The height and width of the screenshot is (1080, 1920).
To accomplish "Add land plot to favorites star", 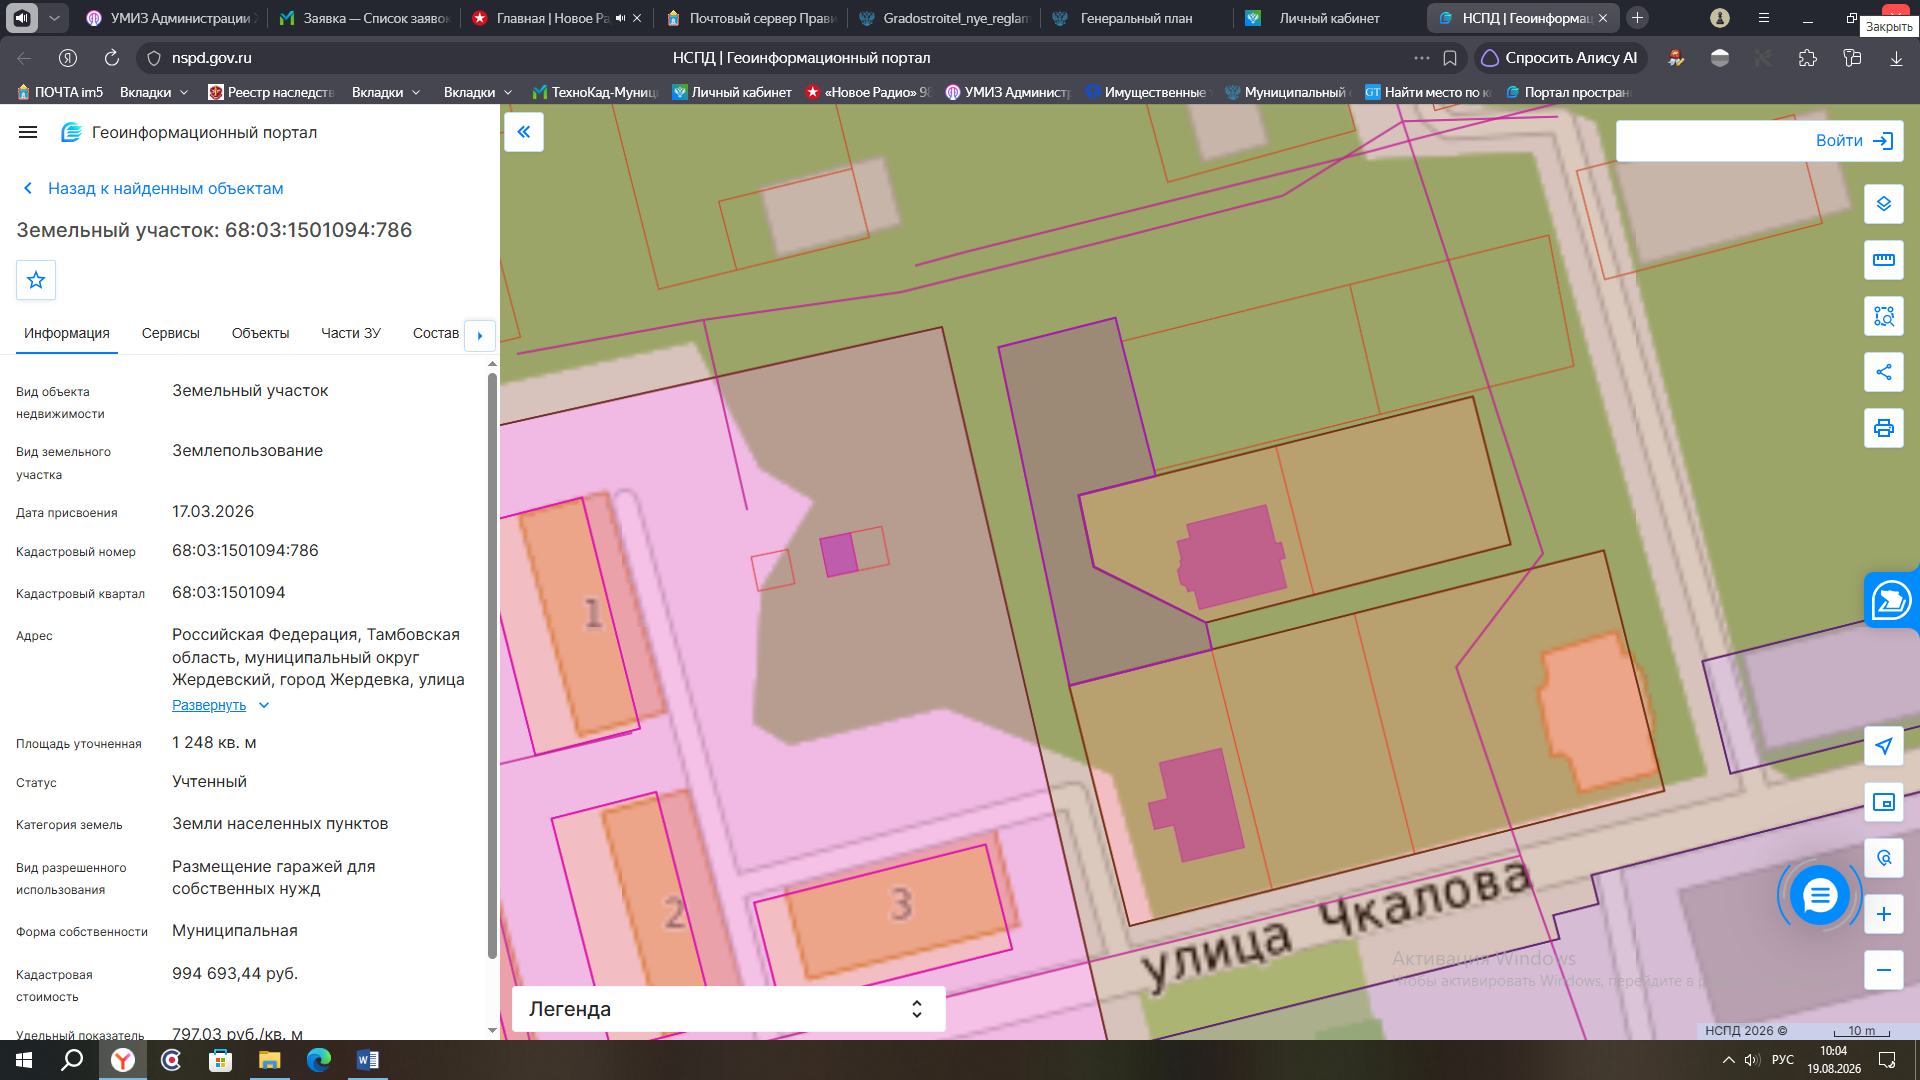I will [36, 280].
